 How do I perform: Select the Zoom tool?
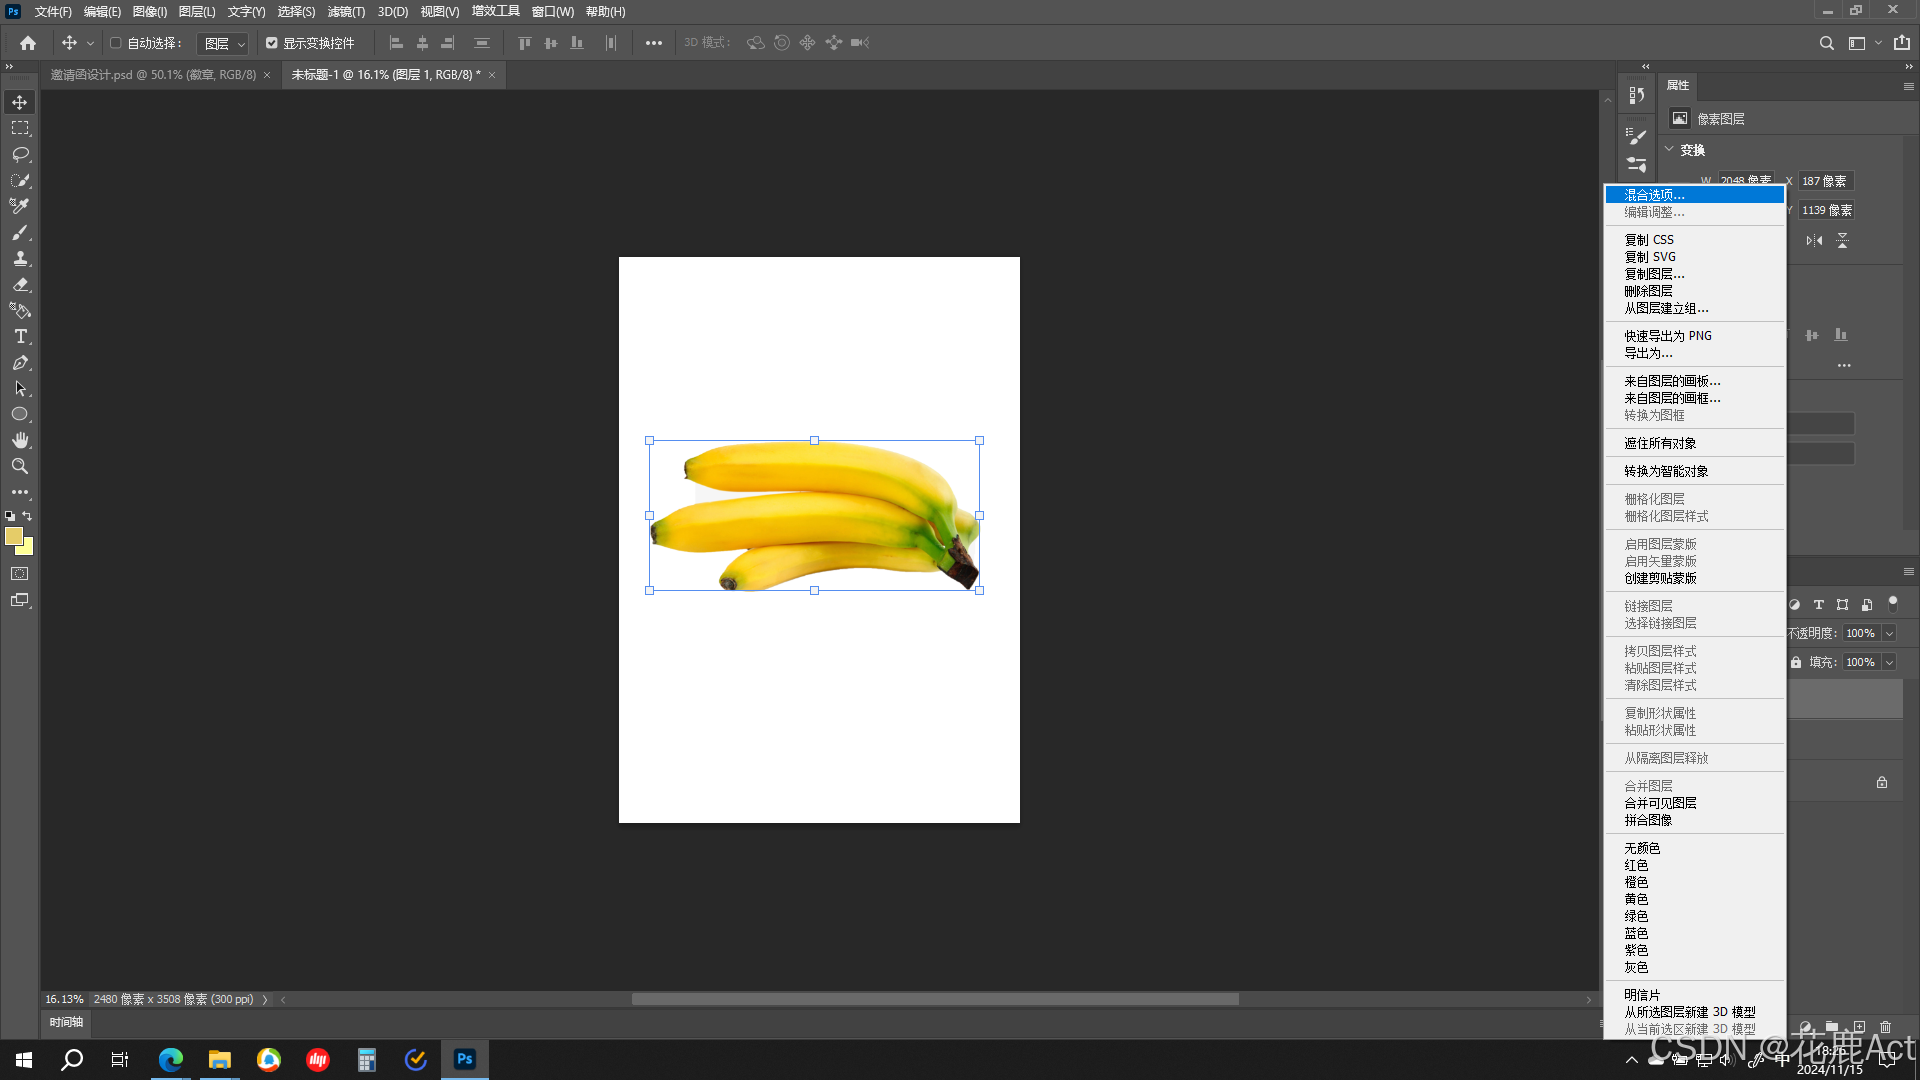20,466
